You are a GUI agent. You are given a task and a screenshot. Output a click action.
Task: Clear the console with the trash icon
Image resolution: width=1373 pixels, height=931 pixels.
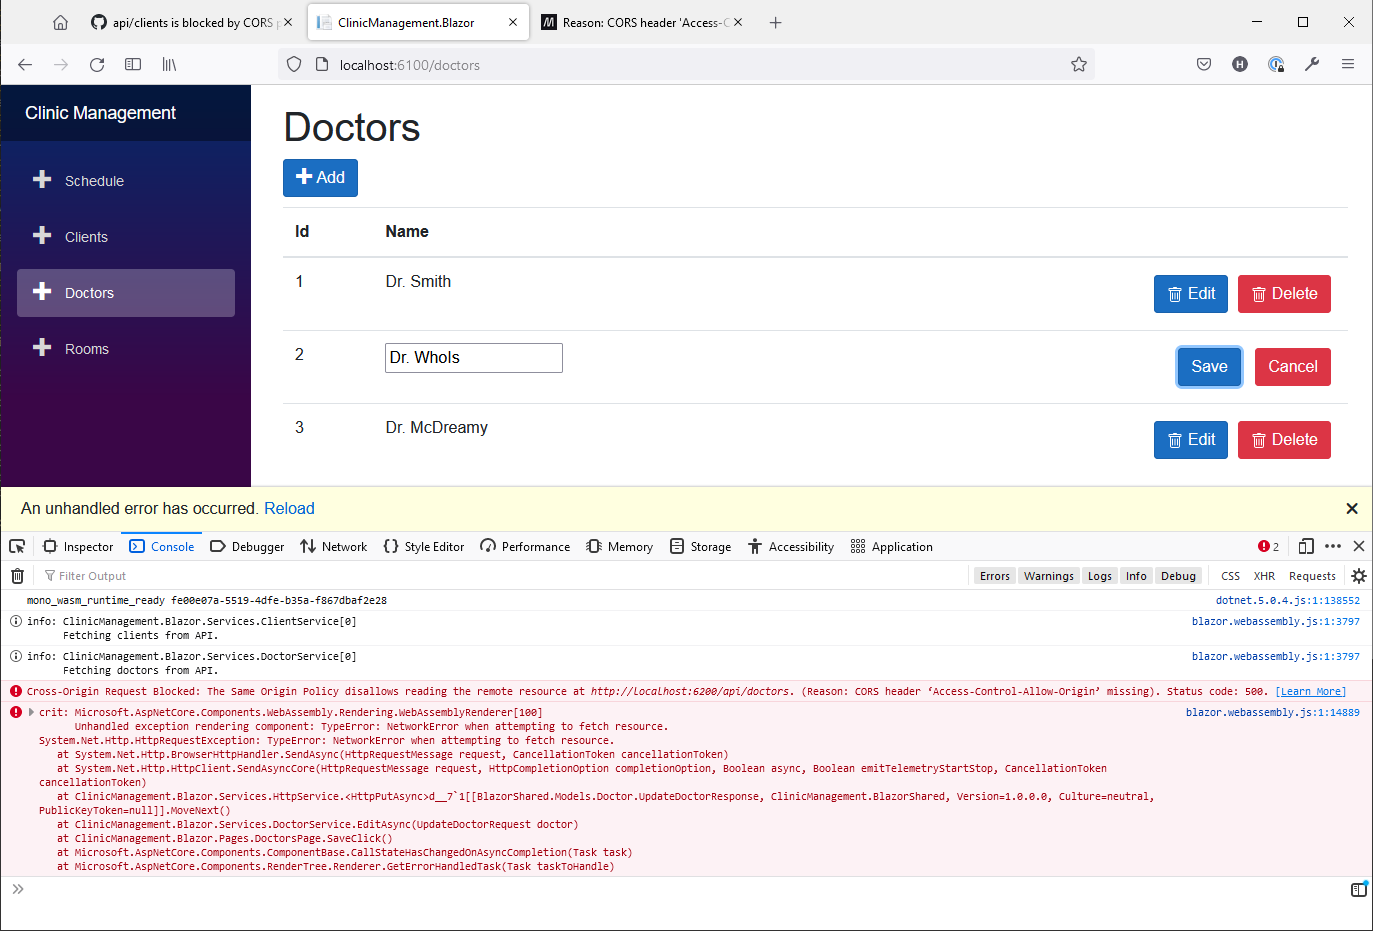(17, 575)
